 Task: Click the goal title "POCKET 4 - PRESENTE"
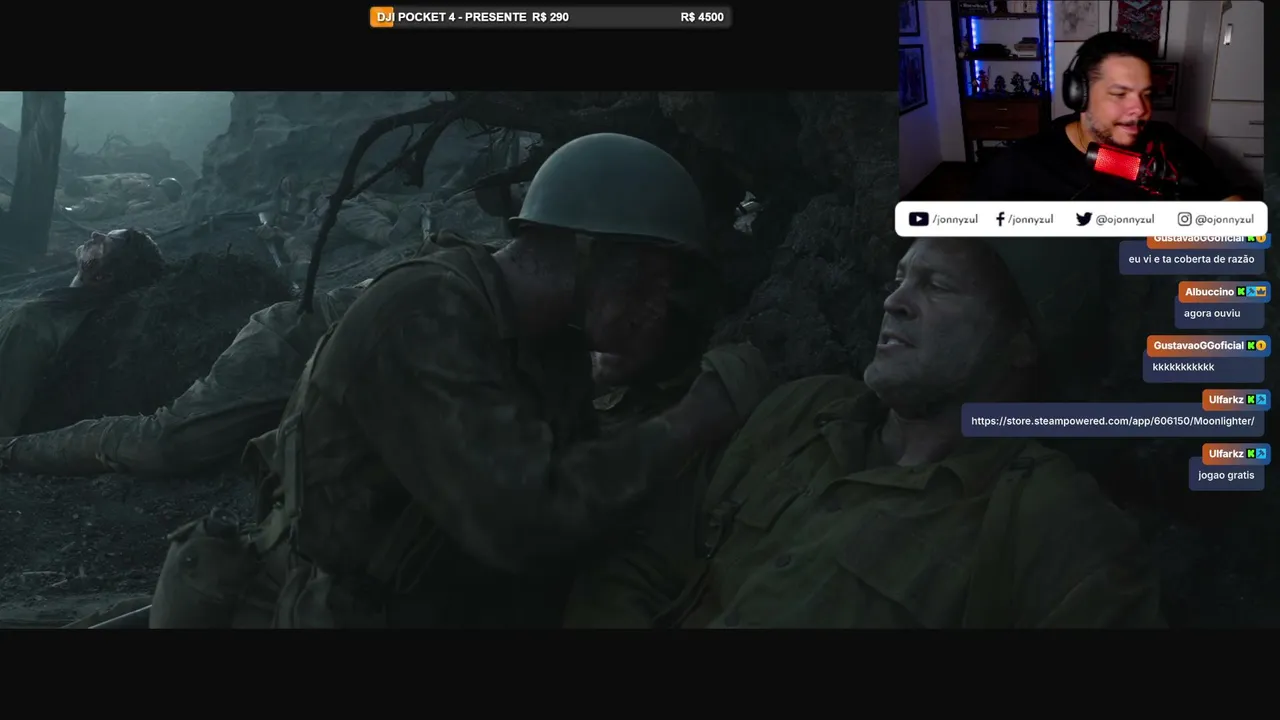[x=462, y=17]
